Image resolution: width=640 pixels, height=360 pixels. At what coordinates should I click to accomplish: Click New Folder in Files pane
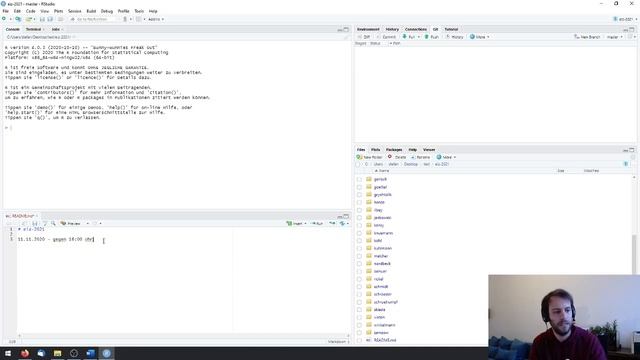[369, 157]
